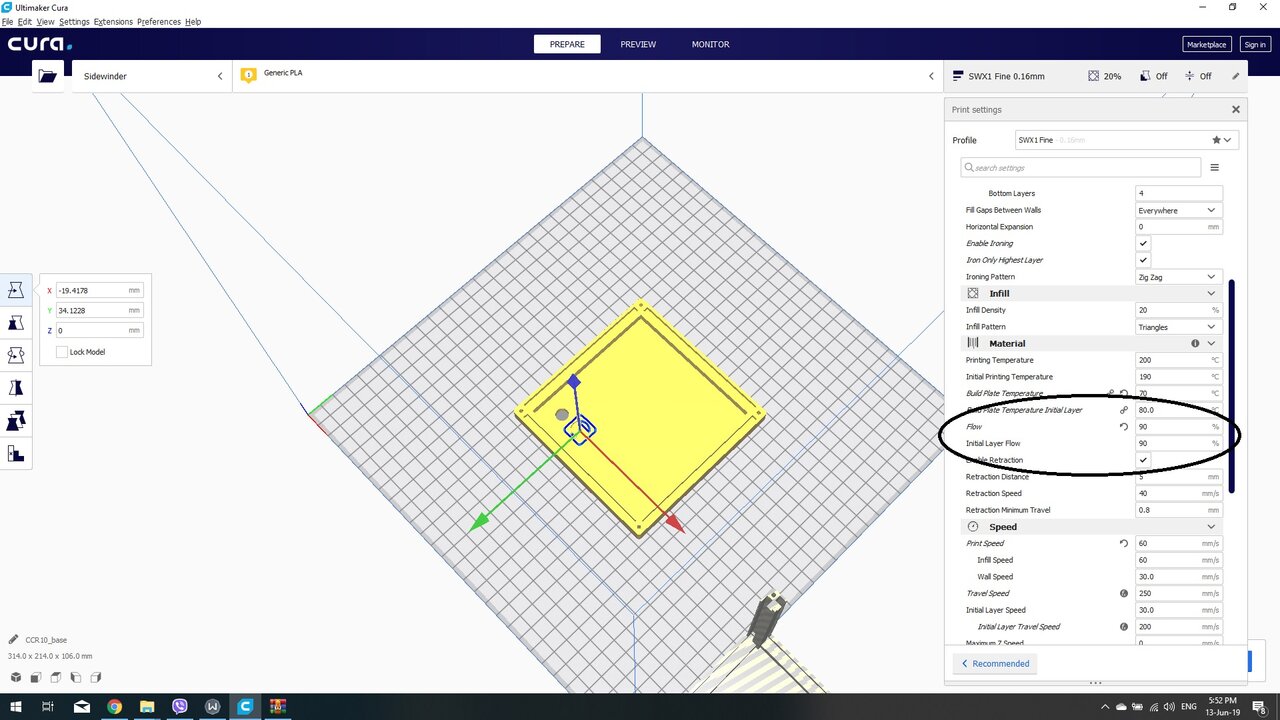
Task: Open the Extensions menu
Action: click(113, 21)
